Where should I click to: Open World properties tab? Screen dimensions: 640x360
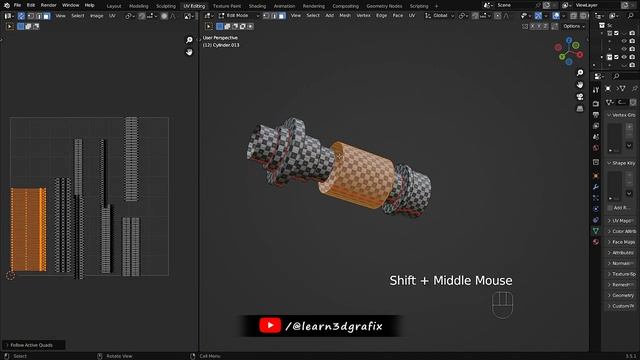click(x=596, y=148)
